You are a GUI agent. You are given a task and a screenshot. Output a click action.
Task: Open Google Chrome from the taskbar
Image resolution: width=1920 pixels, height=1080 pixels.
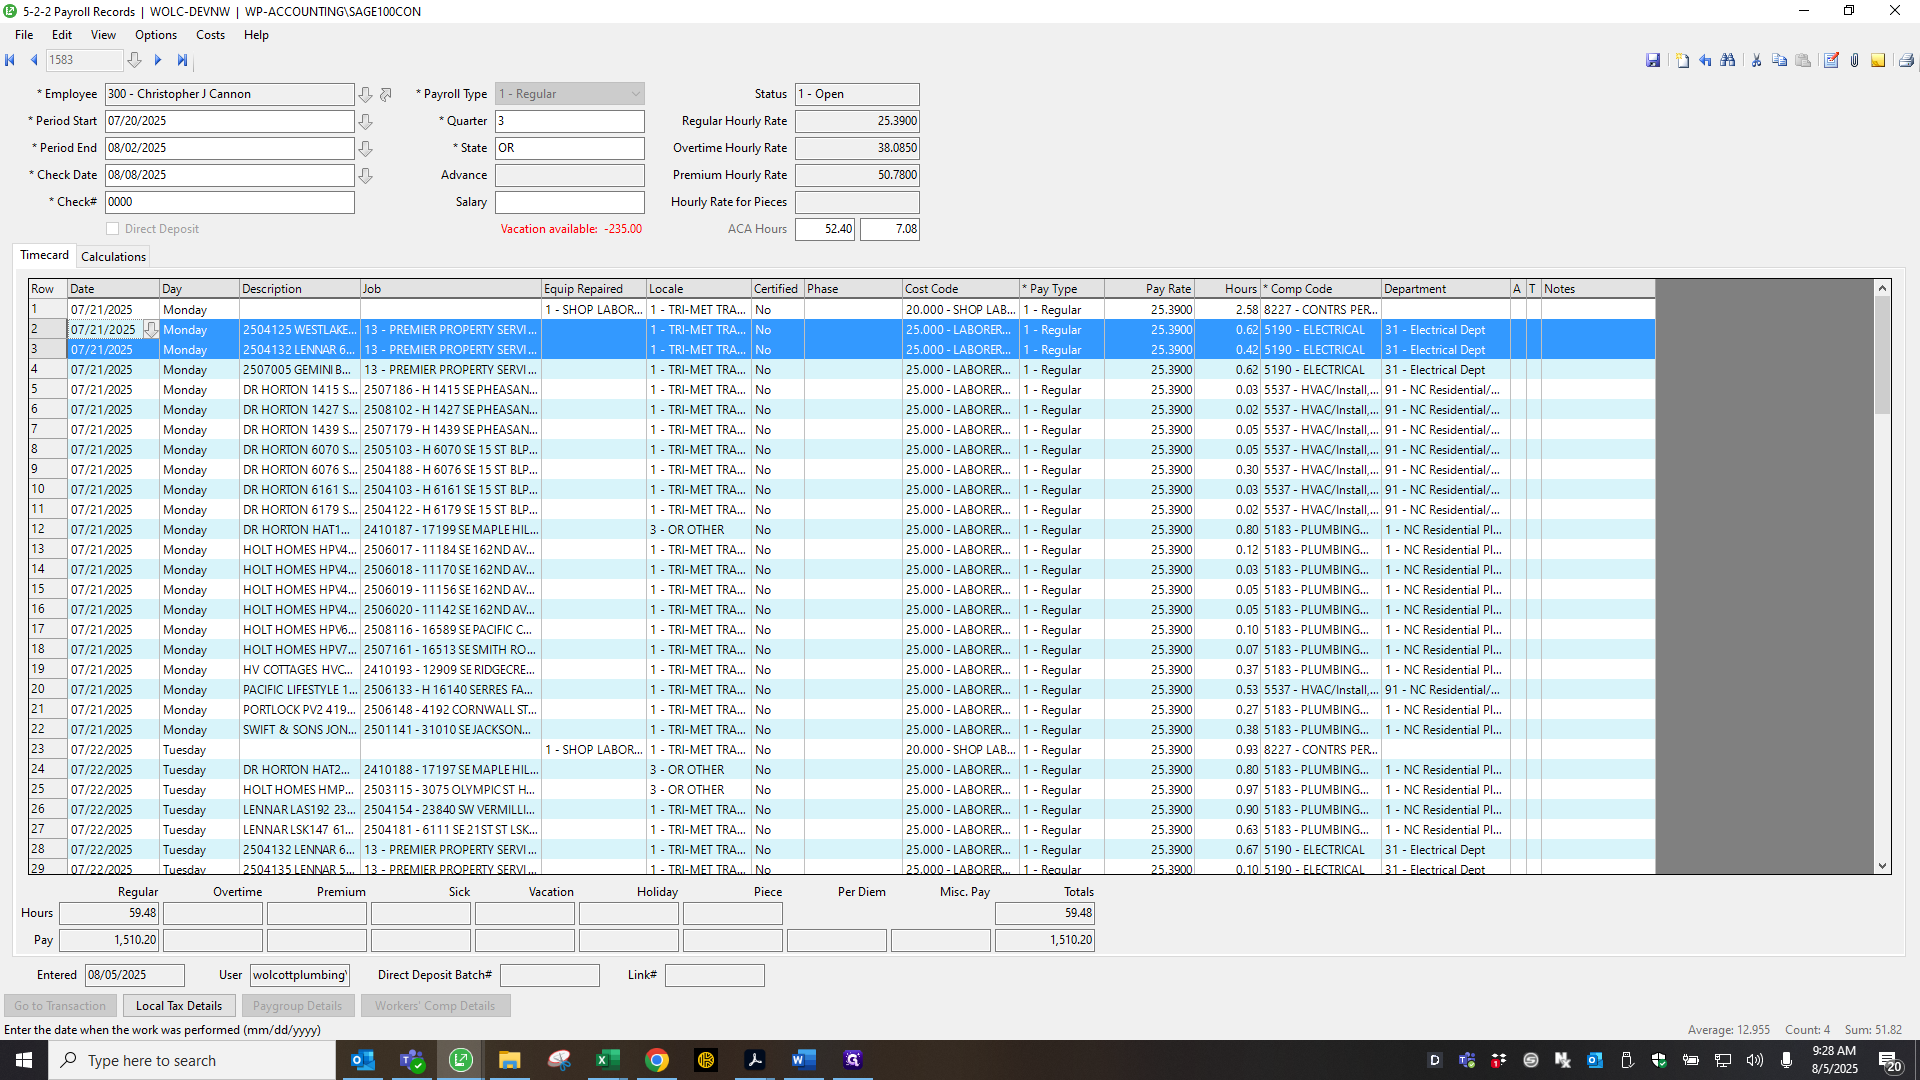[657, 1060]
